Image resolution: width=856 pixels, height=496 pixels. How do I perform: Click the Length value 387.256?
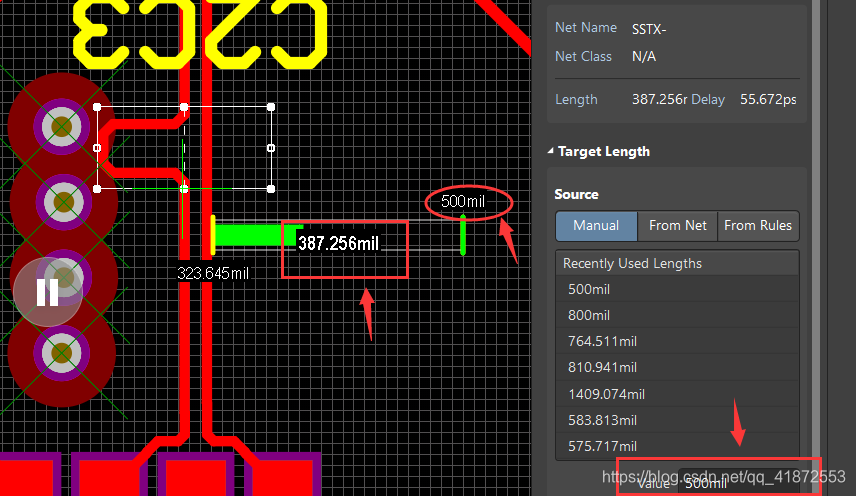click(659, 99)
